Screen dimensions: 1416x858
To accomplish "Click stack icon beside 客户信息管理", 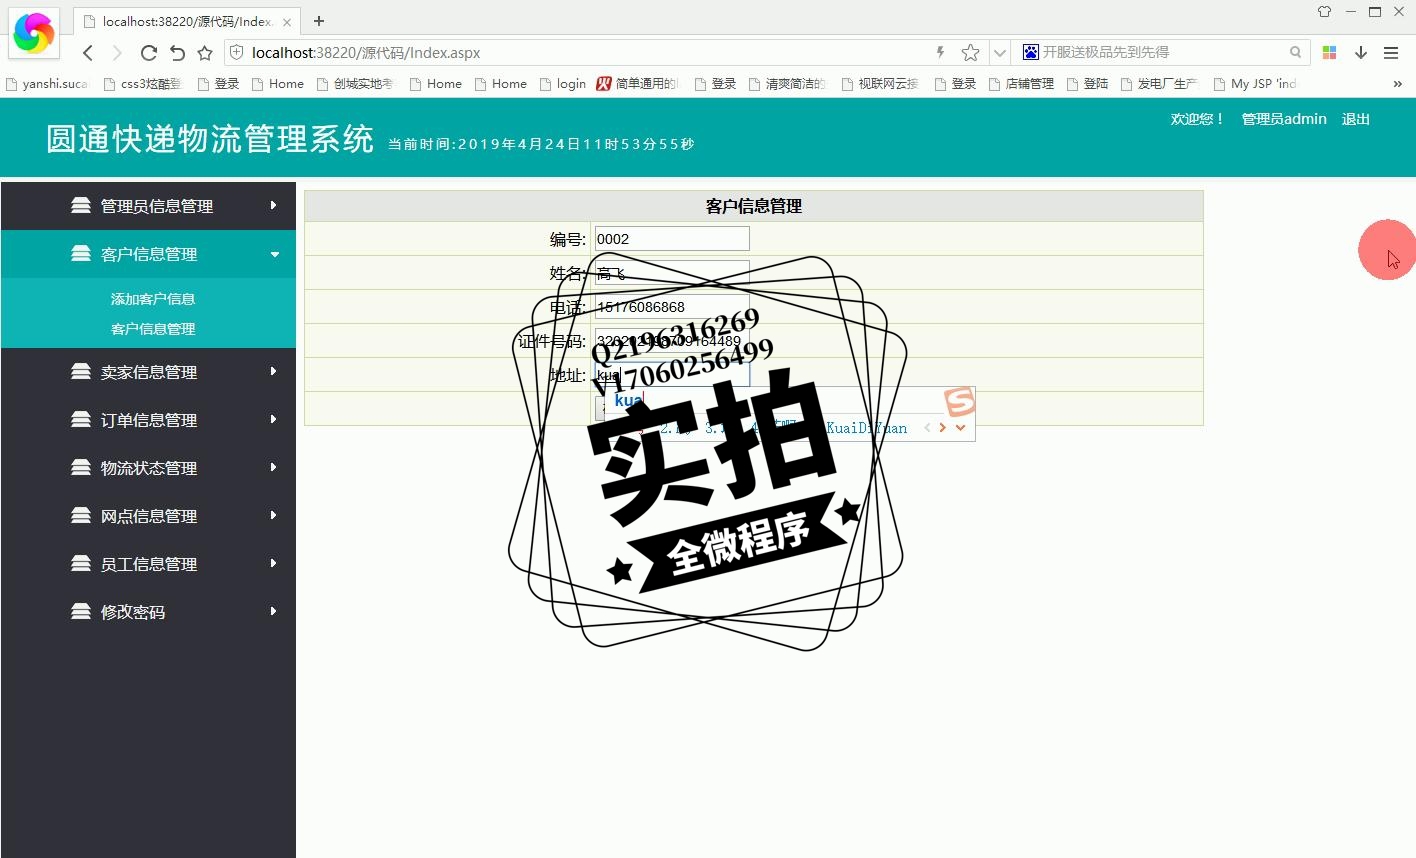I will click(81, 253).
